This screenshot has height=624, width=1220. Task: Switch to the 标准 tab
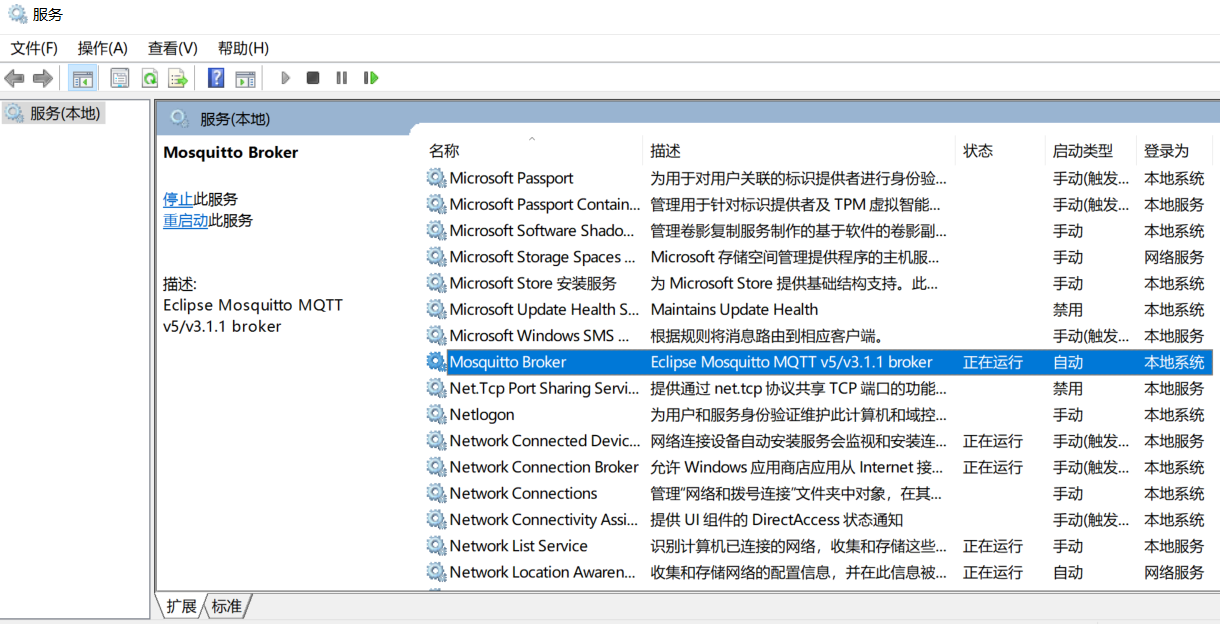[228, 605]
